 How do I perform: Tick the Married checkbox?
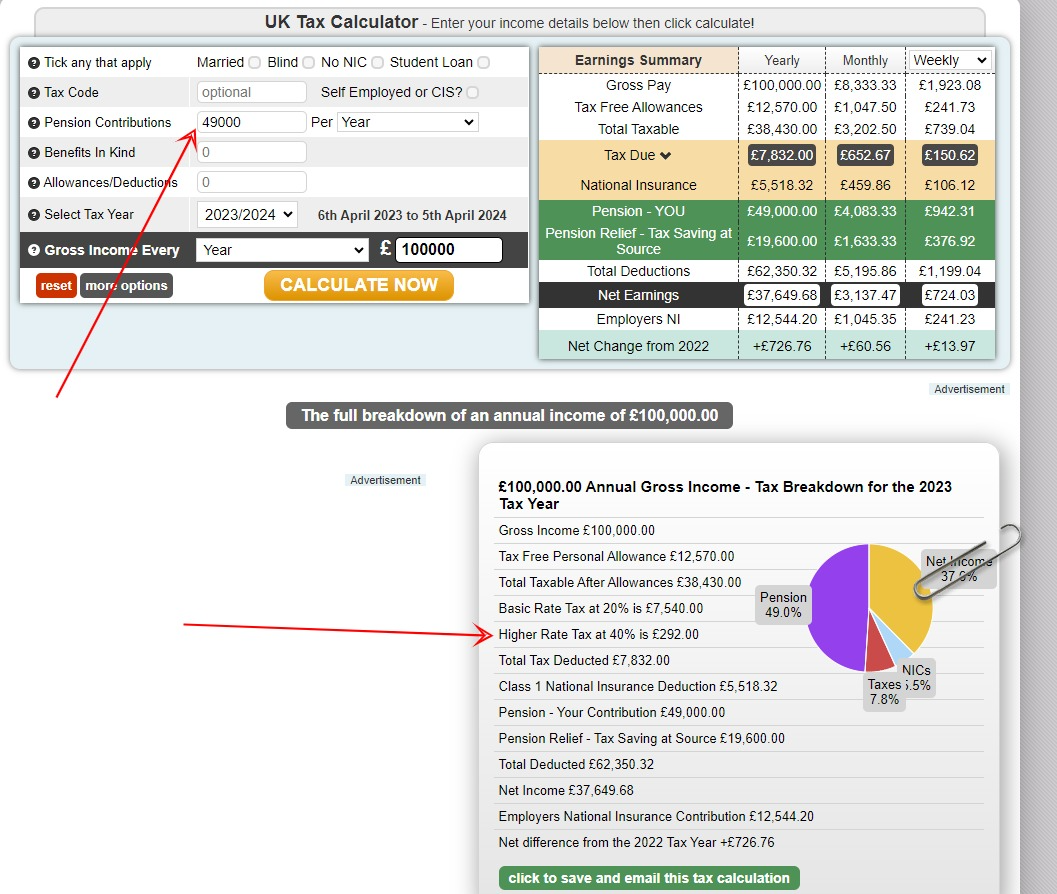255,63
